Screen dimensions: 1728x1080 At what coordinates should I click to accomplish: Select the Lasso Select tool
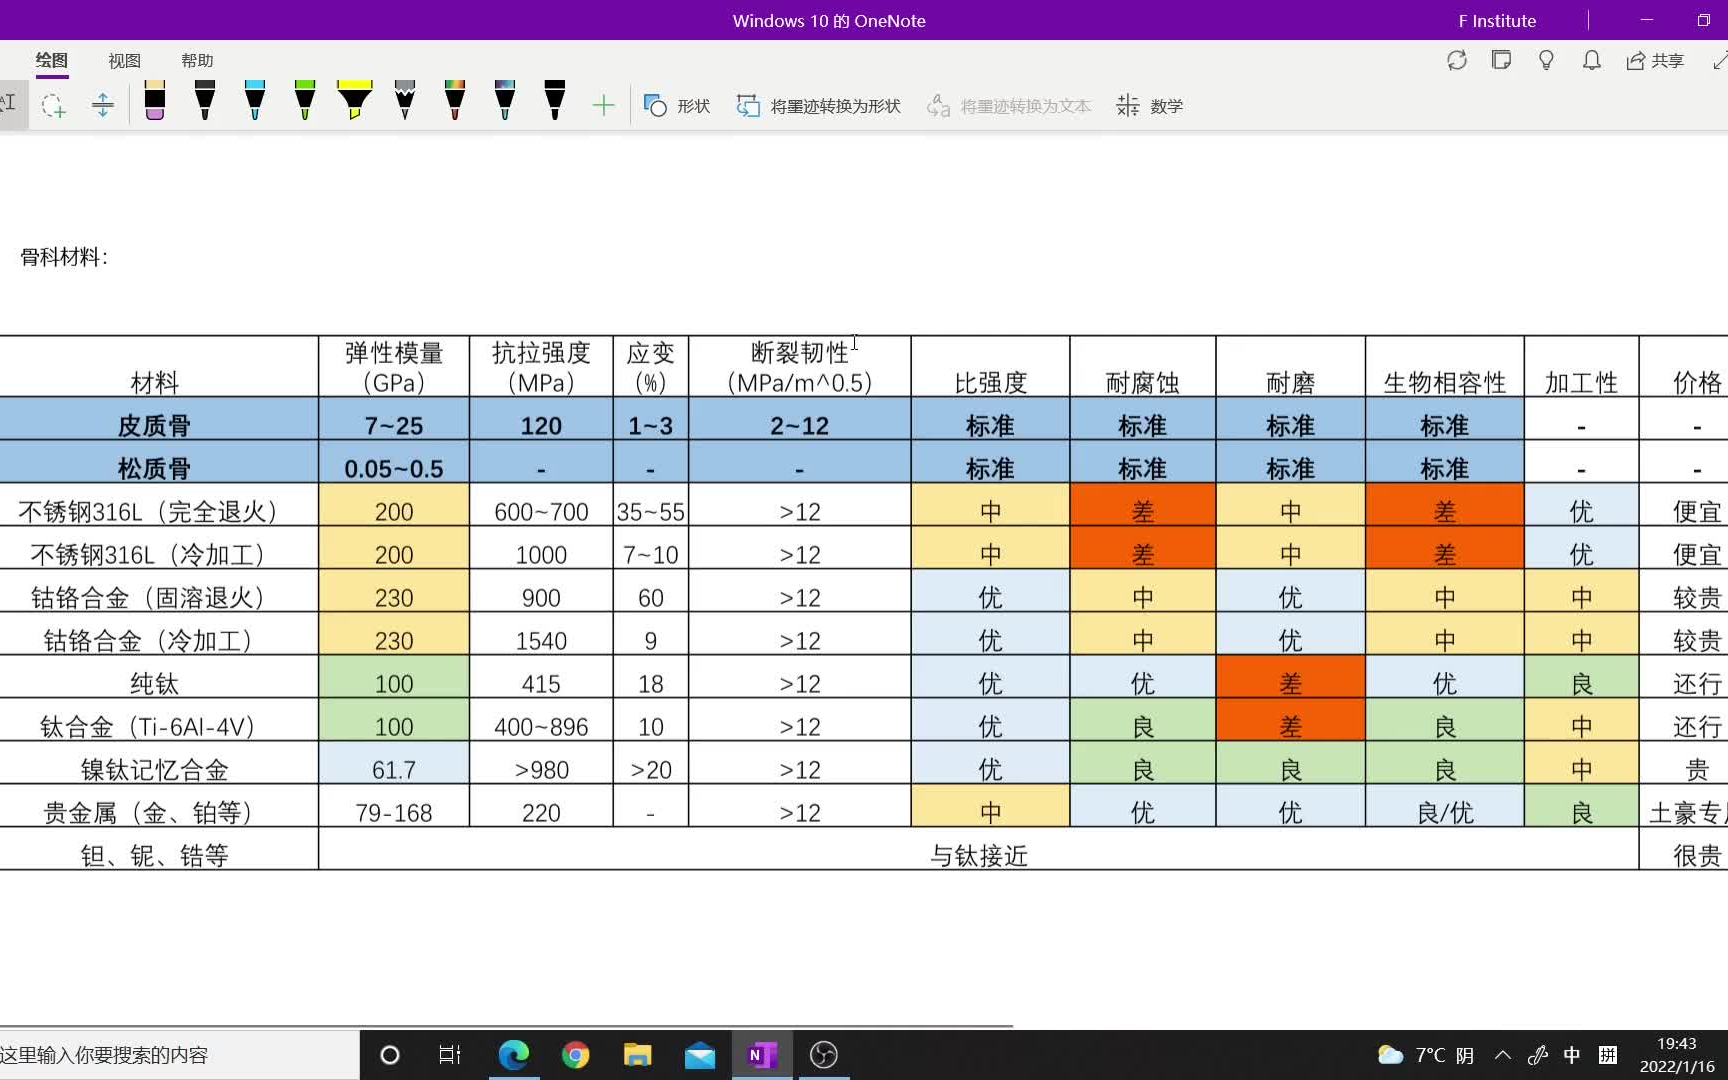point(53,105)
